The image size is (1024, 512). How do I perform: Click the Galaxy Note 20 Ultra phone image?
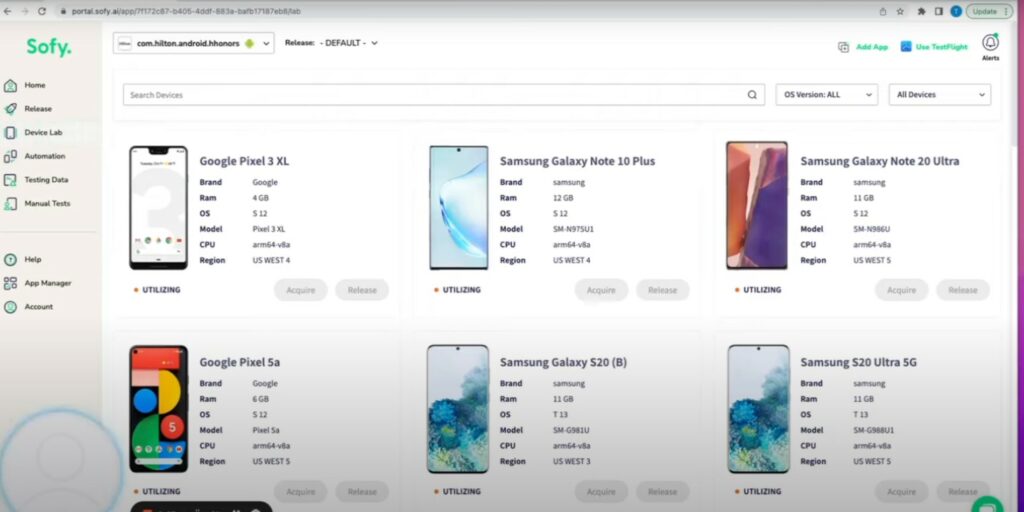tap(757, 206)
